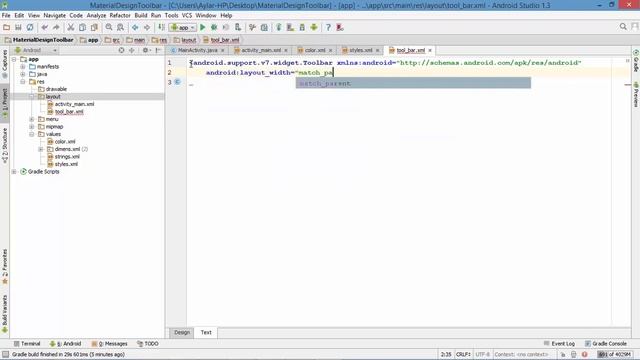640x360 pixels.
Task: Click the Sync Project with Gradle icon
Action: (279, 27)
